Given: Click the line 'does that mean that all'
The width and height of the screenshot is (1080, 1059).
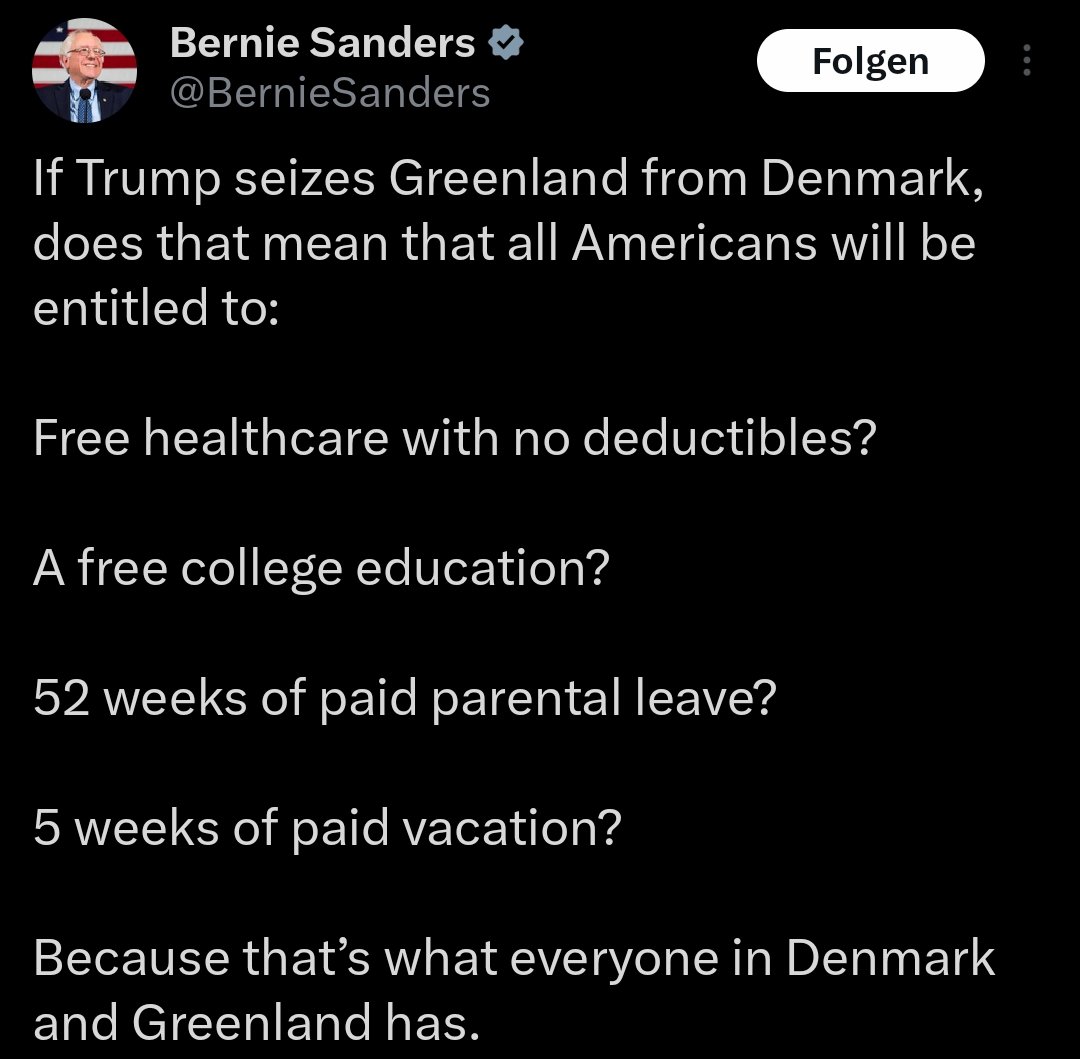Looking at the screenshot, I should (504, 244).
